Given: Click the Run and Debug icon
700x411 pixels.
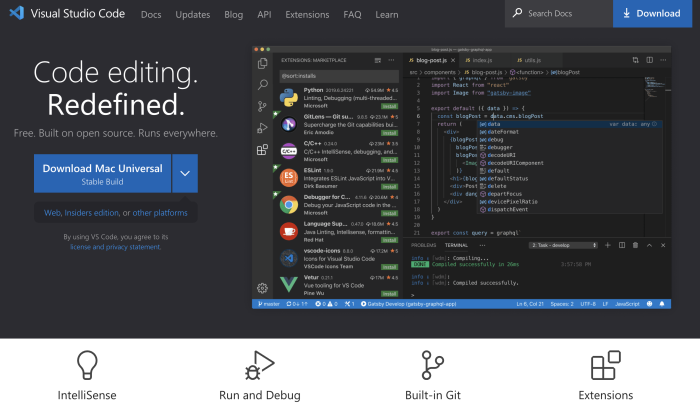Looking at the screenshot, I should click(x=259, y=366).
